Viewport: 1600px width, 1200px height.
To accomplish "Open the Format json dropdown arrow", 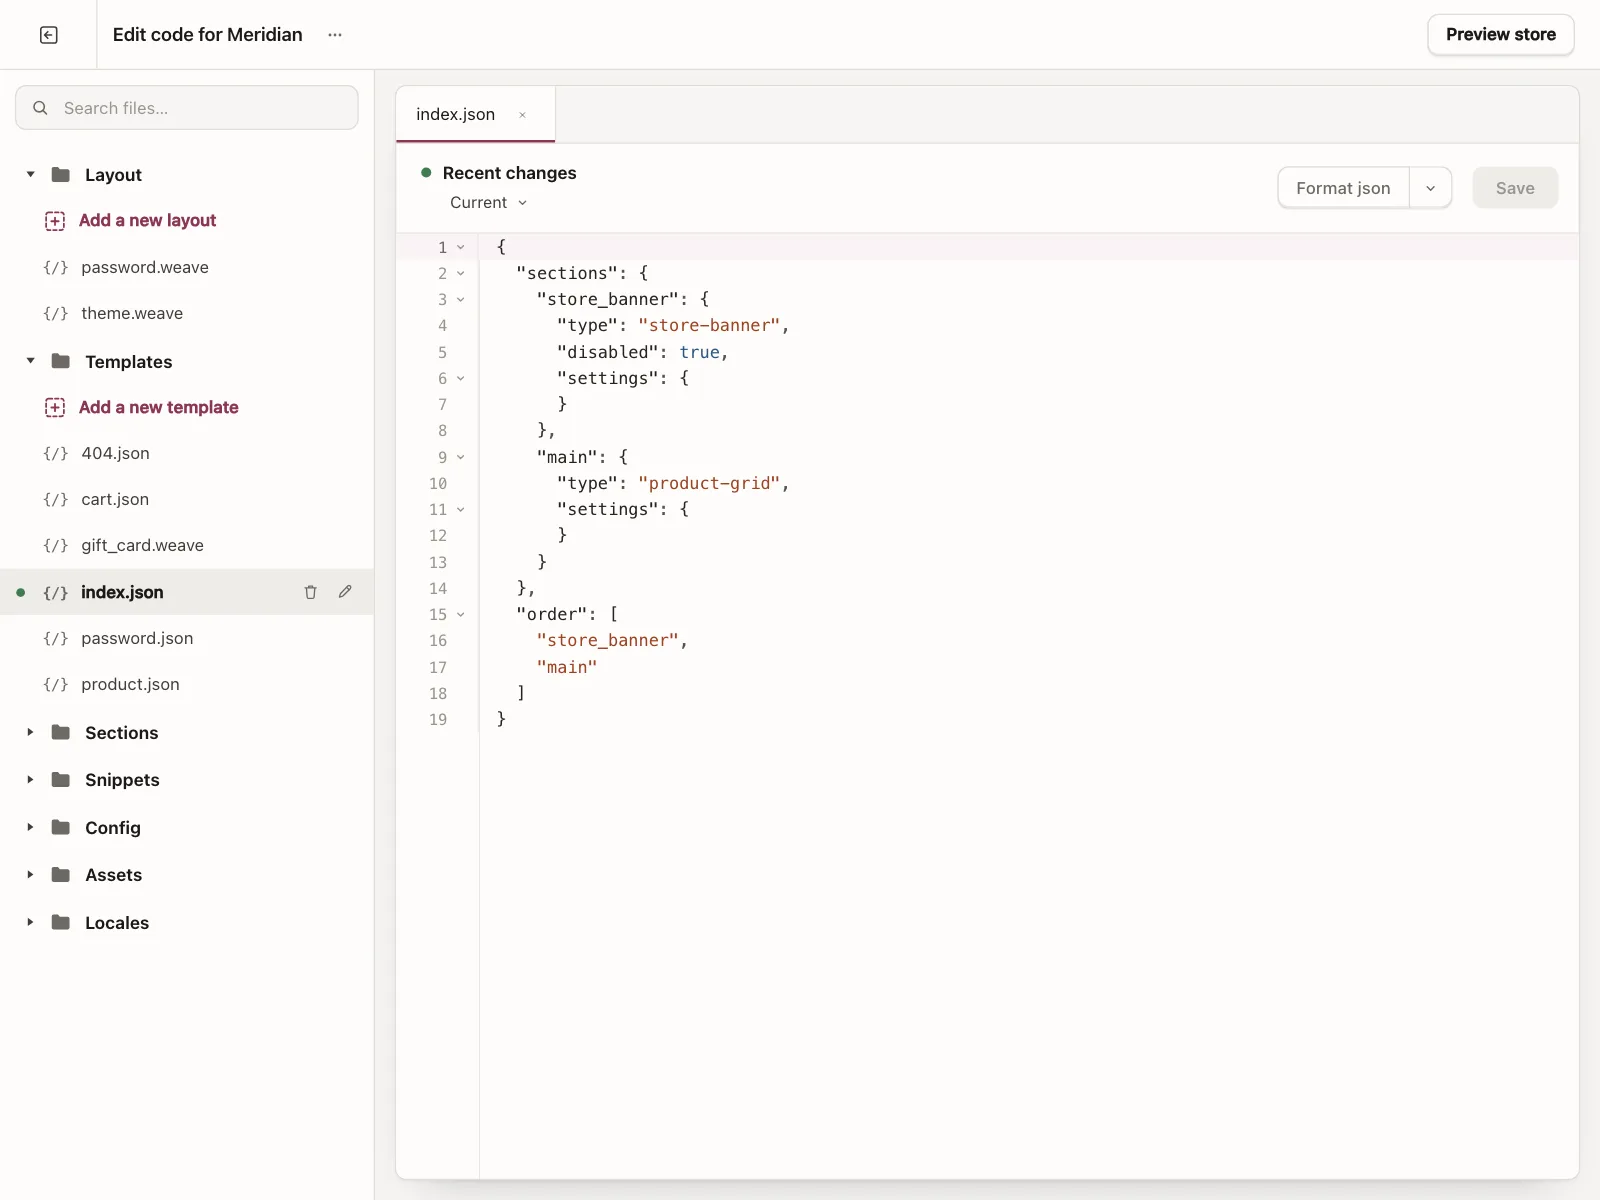I will click(x=1430, y=188).
